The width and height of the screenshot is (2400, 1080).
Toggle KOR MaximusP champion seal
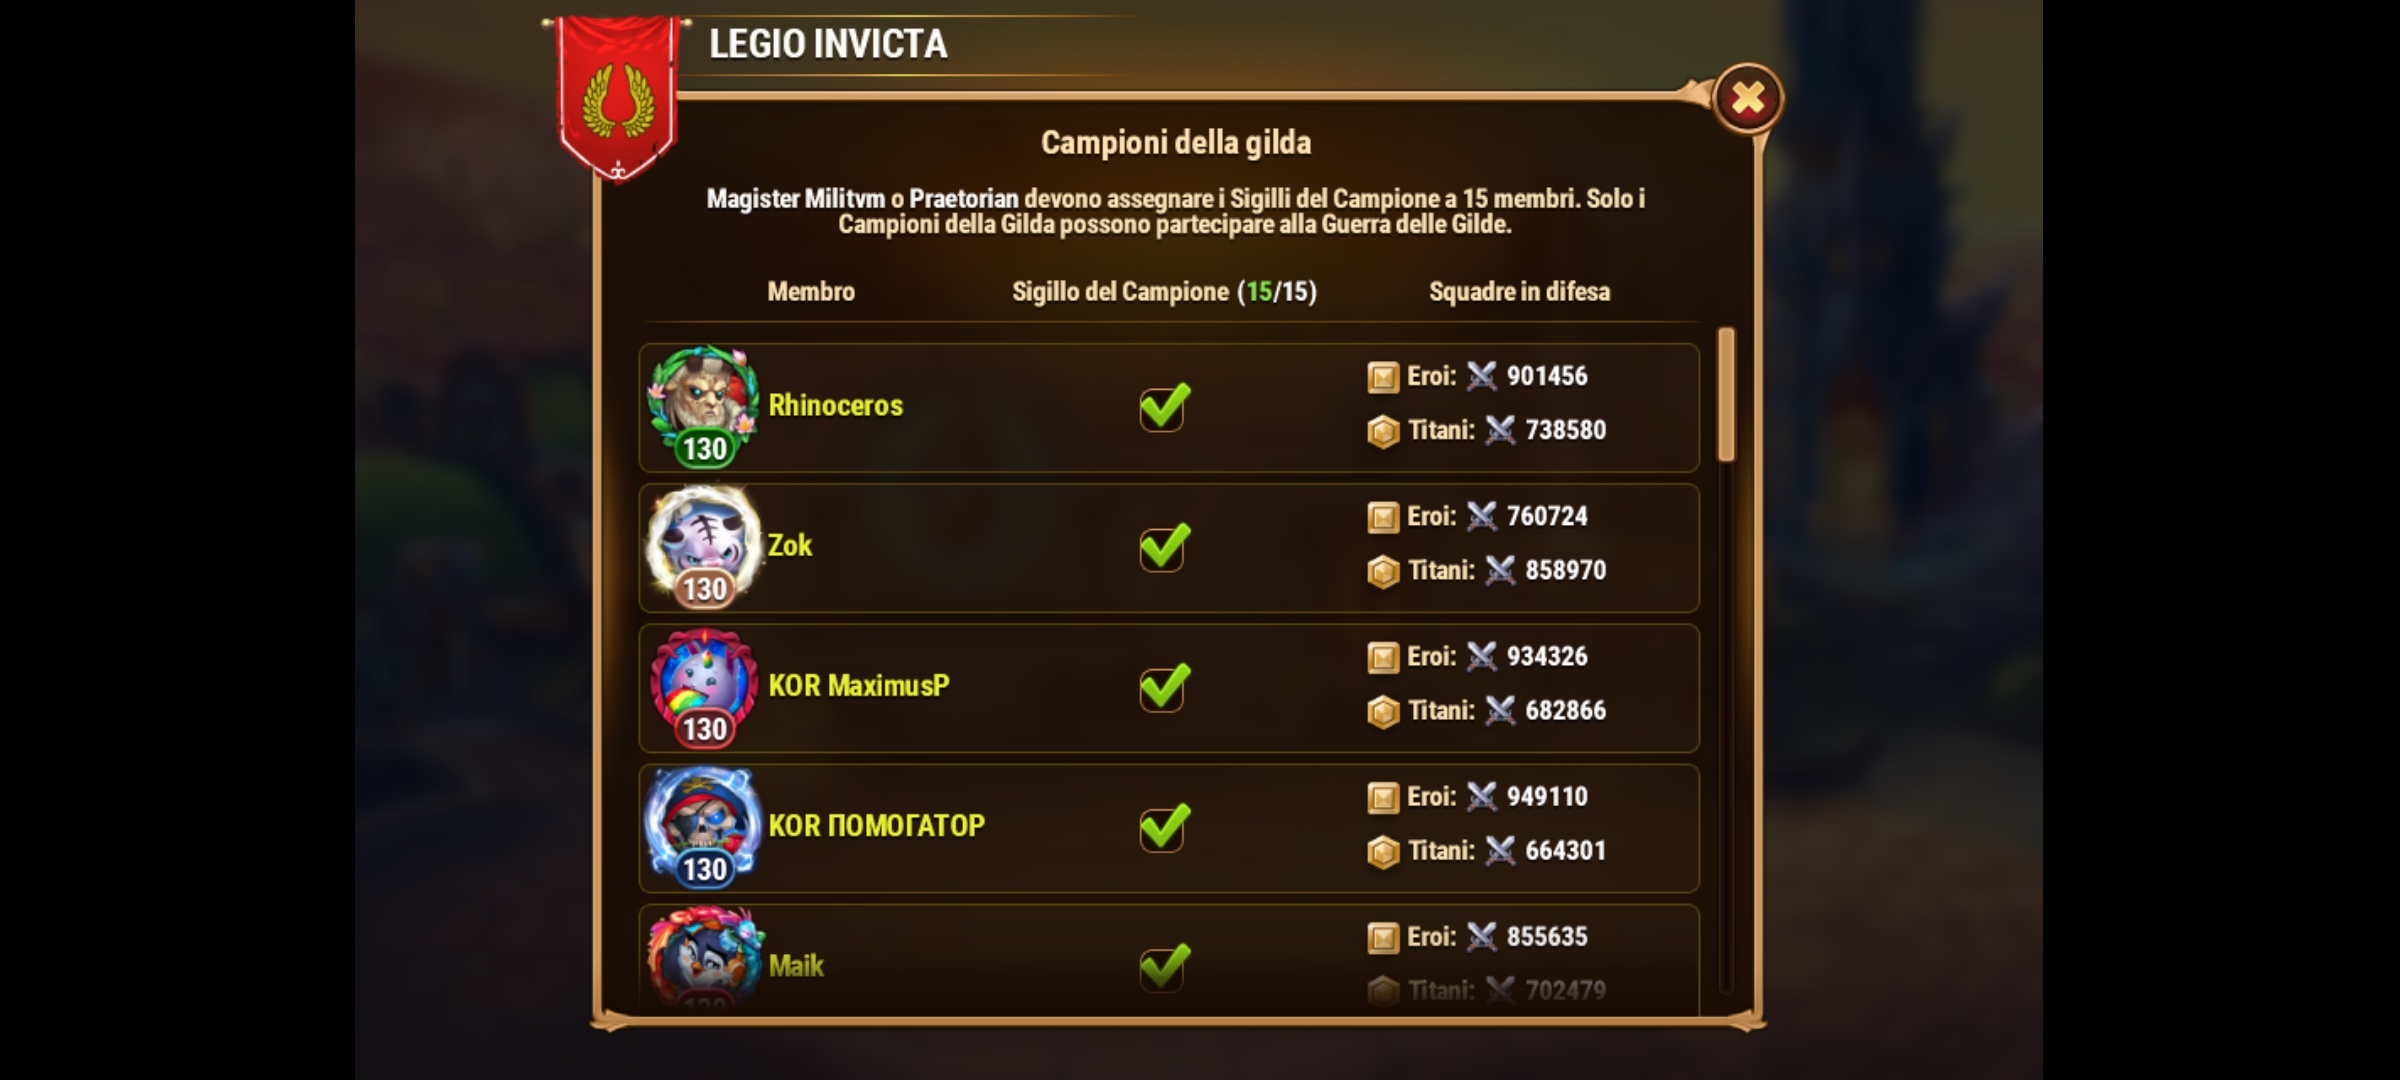pos(1164,687)
